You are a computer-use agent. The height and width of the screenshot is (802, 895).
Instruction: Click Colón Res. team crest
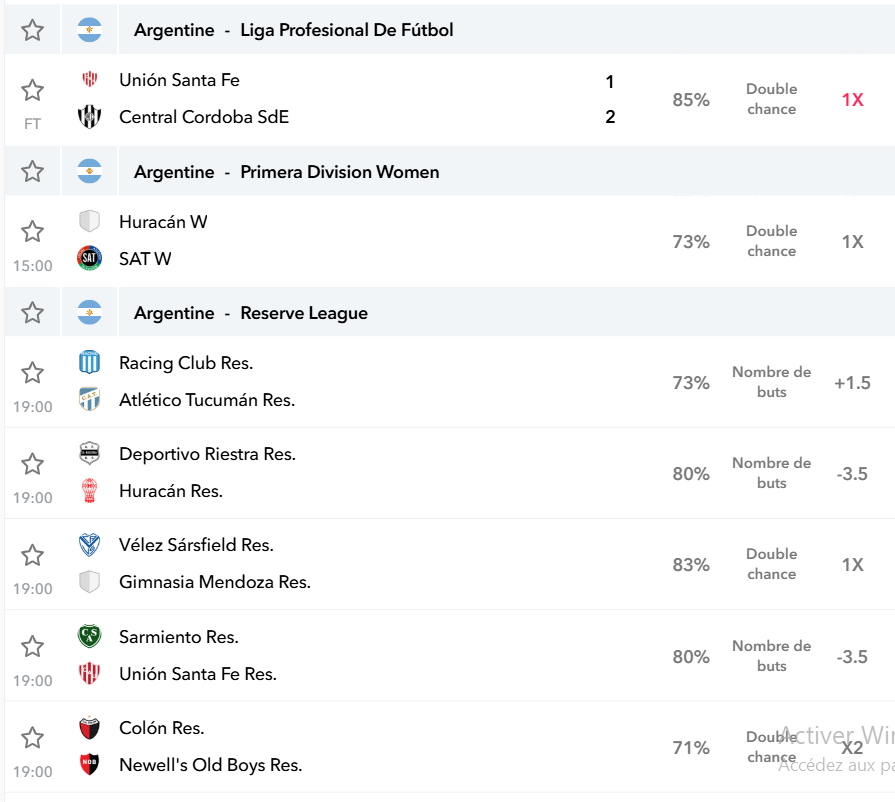[x=90, y=728]
